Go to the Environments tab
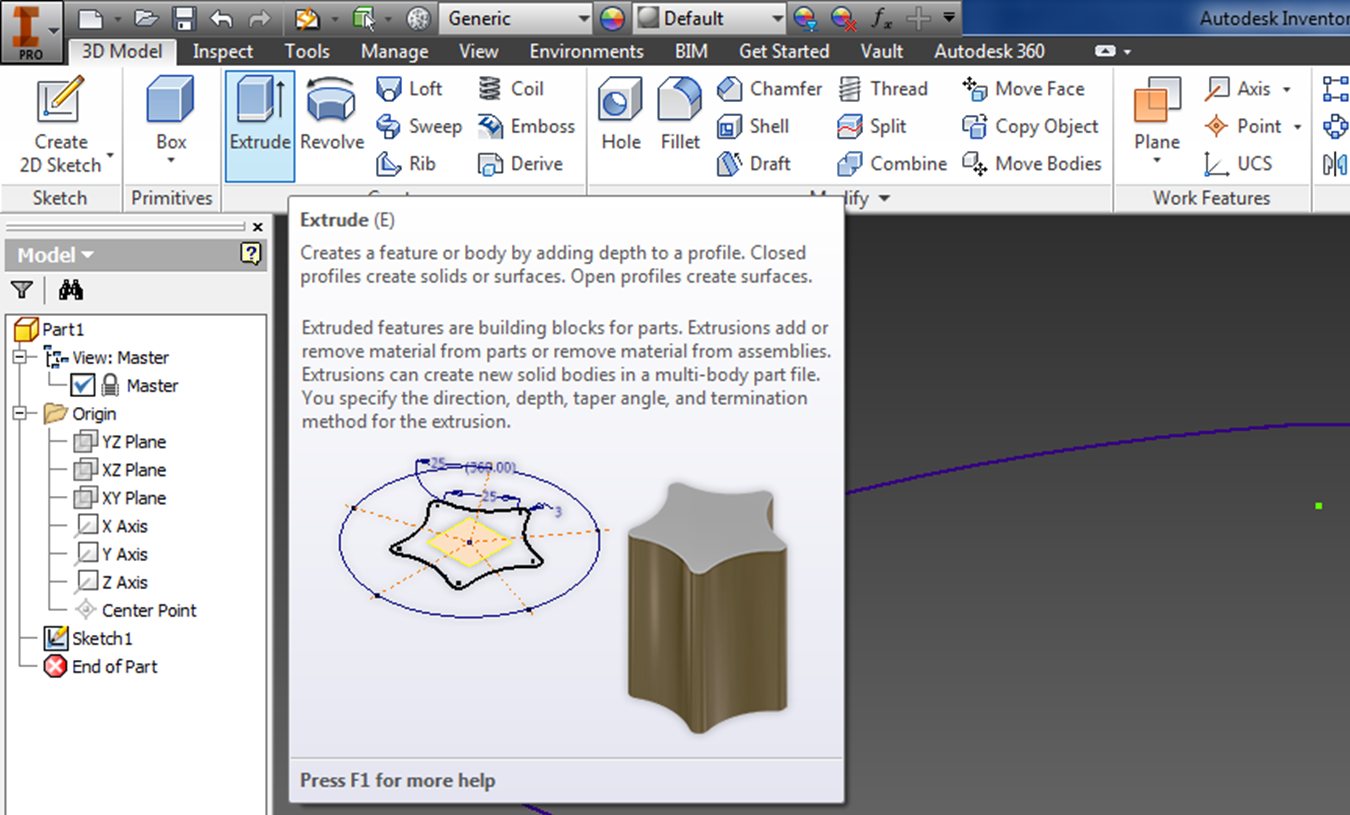The width and height of the screenshot is (1350, 815). pyautogui.click(x=586, y=51)
